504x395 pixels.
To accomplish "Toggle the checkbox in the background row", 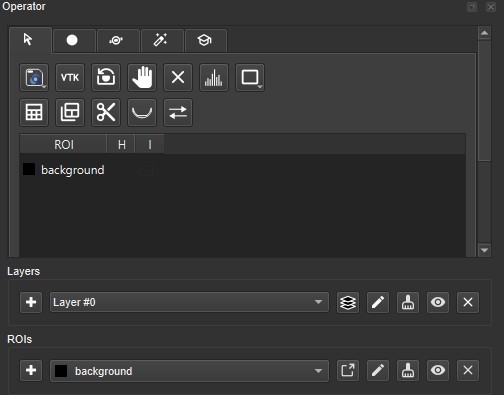I will (146, 170).
